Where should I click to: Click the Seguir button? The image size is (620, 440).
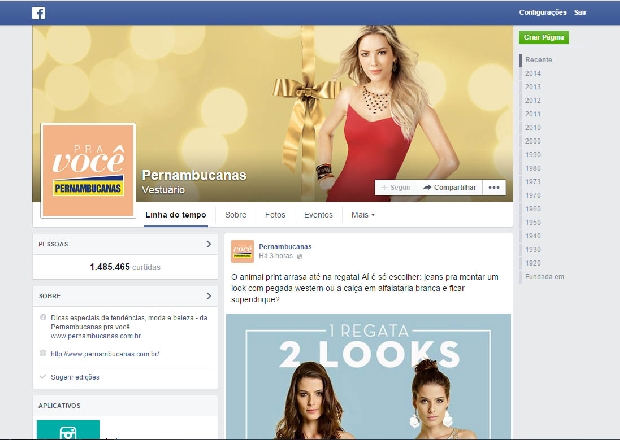click(x=396, y=187)
